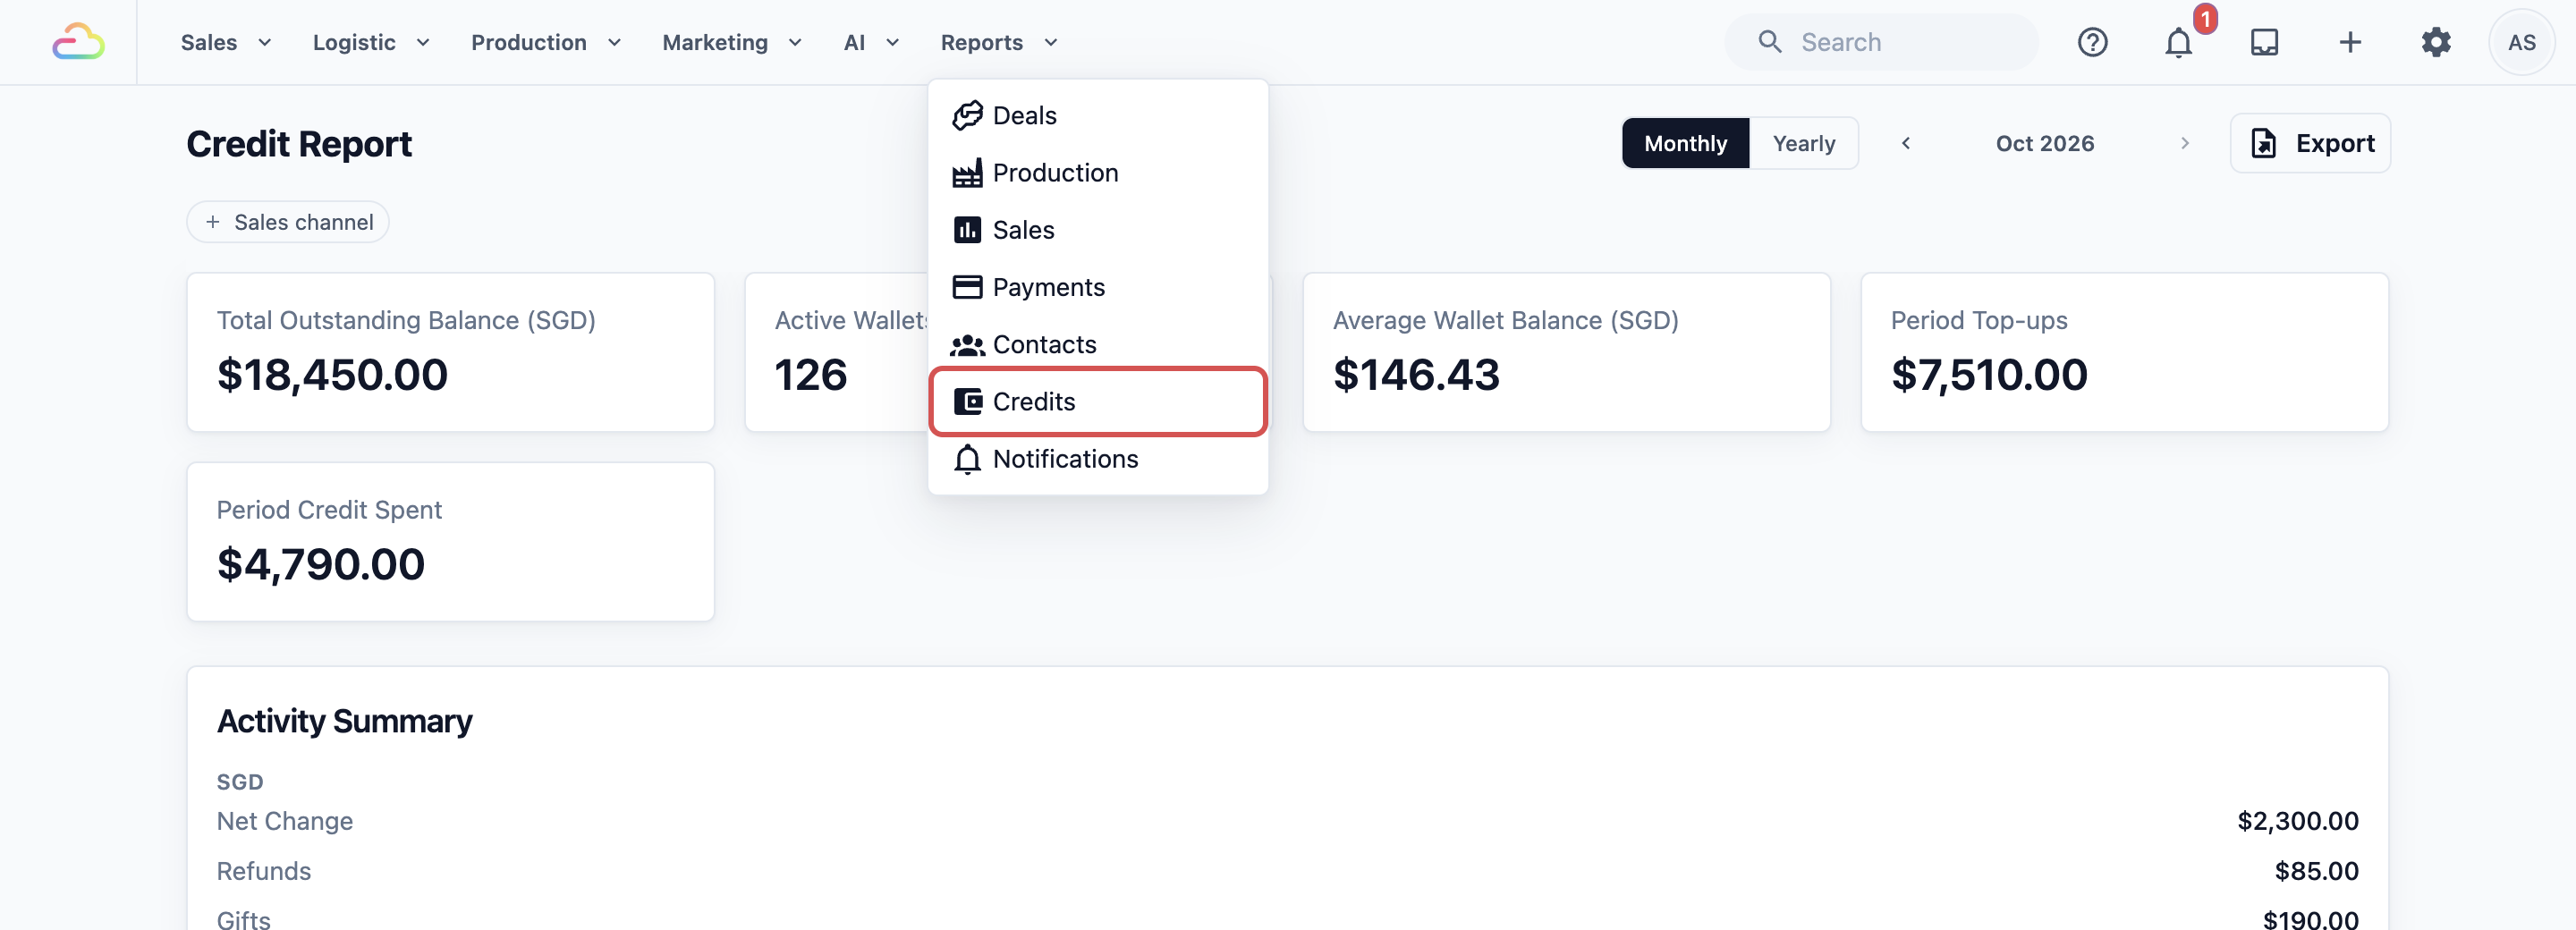The height and width of the screenshot is (930, 2576).
Task: Click the Export file icon
Action: click(x=2263, y=143)
